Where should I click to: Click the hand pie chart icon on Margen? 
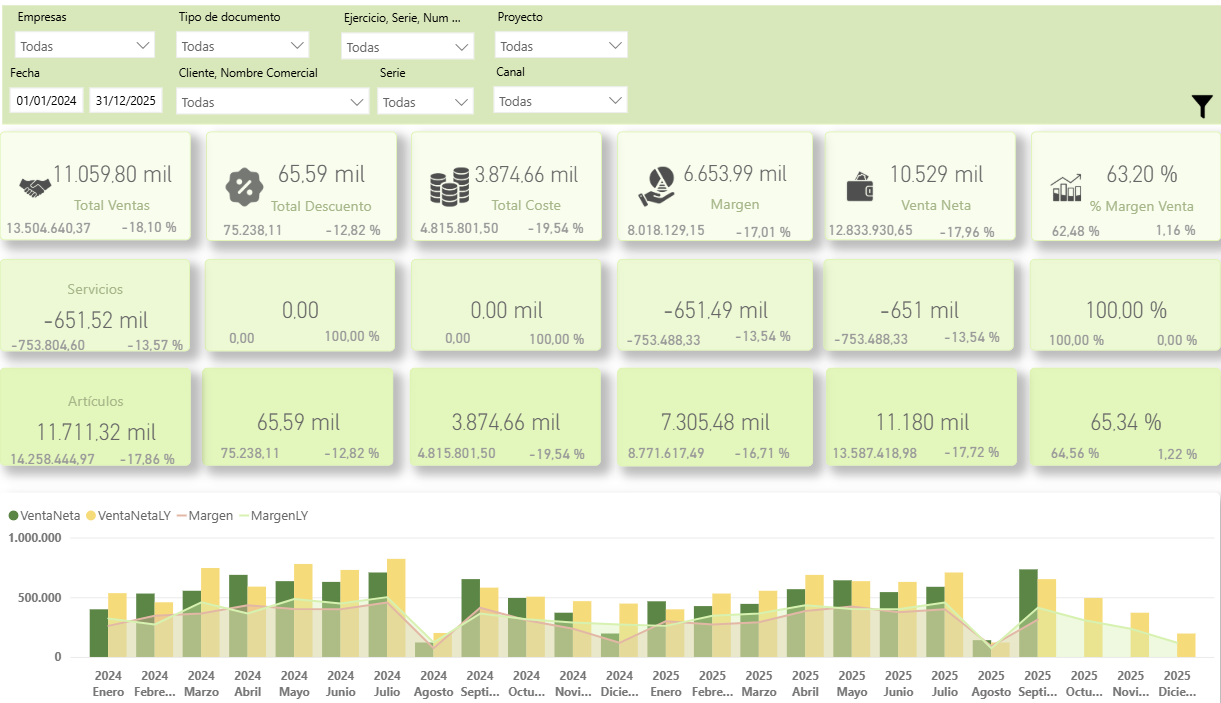point(656,185)
